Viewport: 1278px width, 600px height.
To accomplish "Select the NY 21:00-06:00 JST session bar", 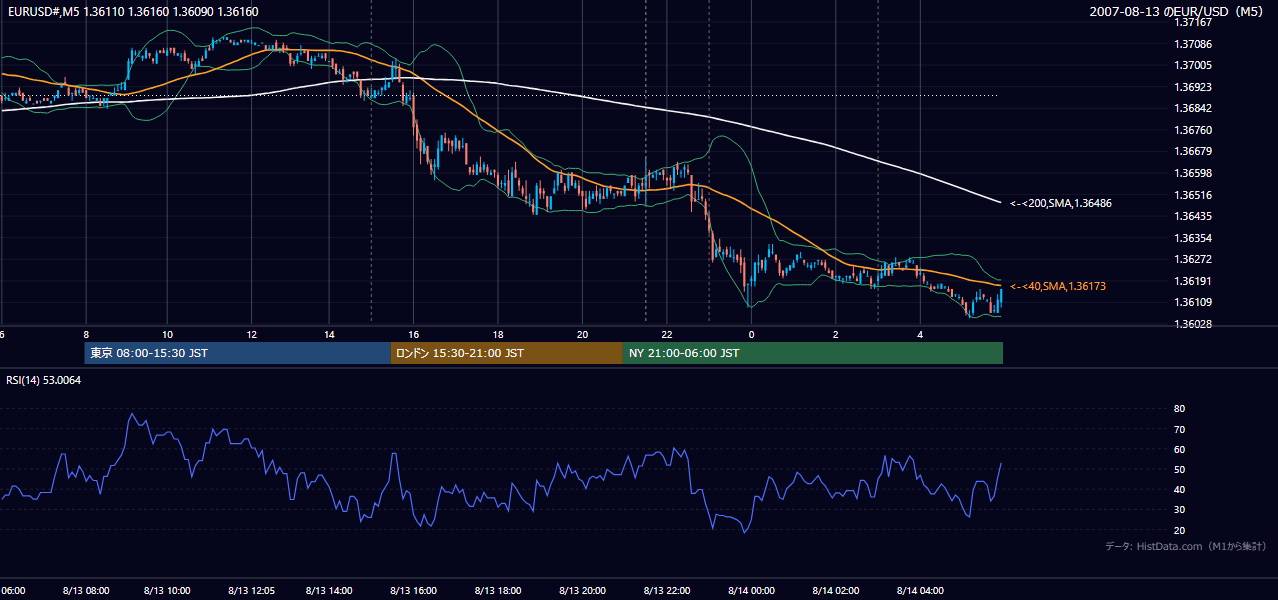I will (x=813, y=353).
